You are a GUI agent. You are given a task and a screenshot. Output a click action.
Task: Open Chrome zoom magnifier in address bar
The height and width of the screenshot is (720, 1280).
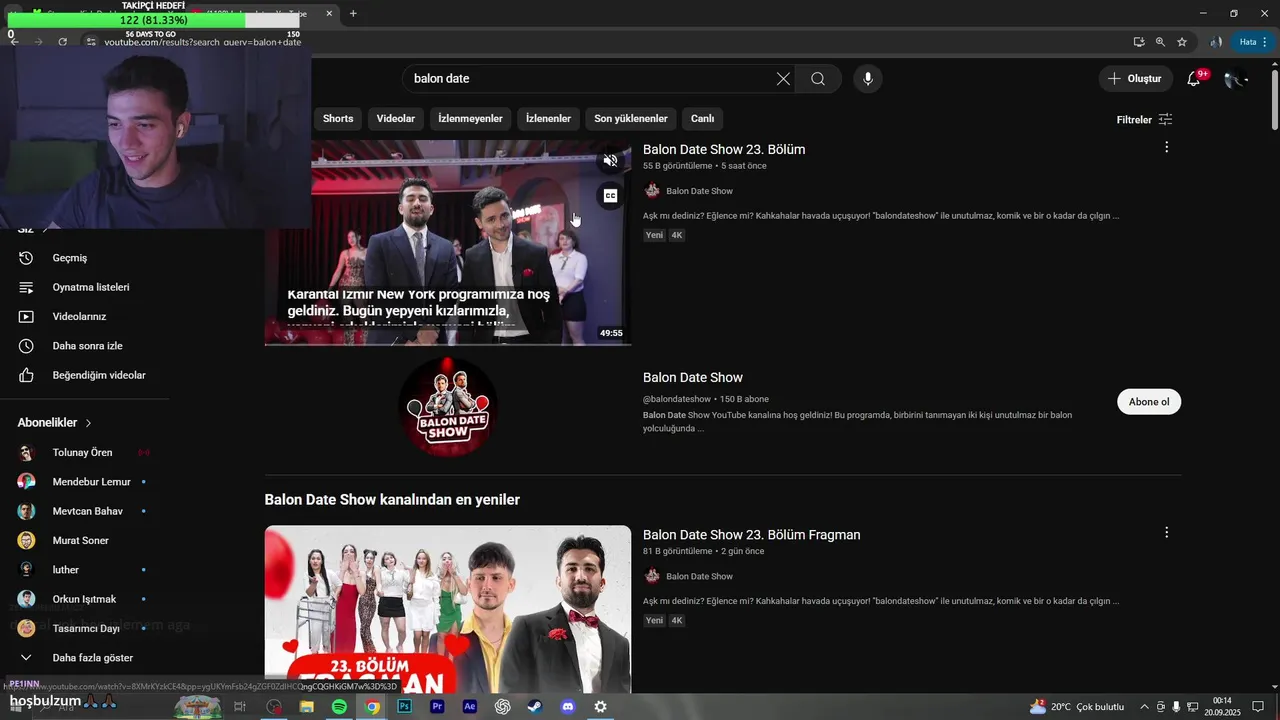1160,42
